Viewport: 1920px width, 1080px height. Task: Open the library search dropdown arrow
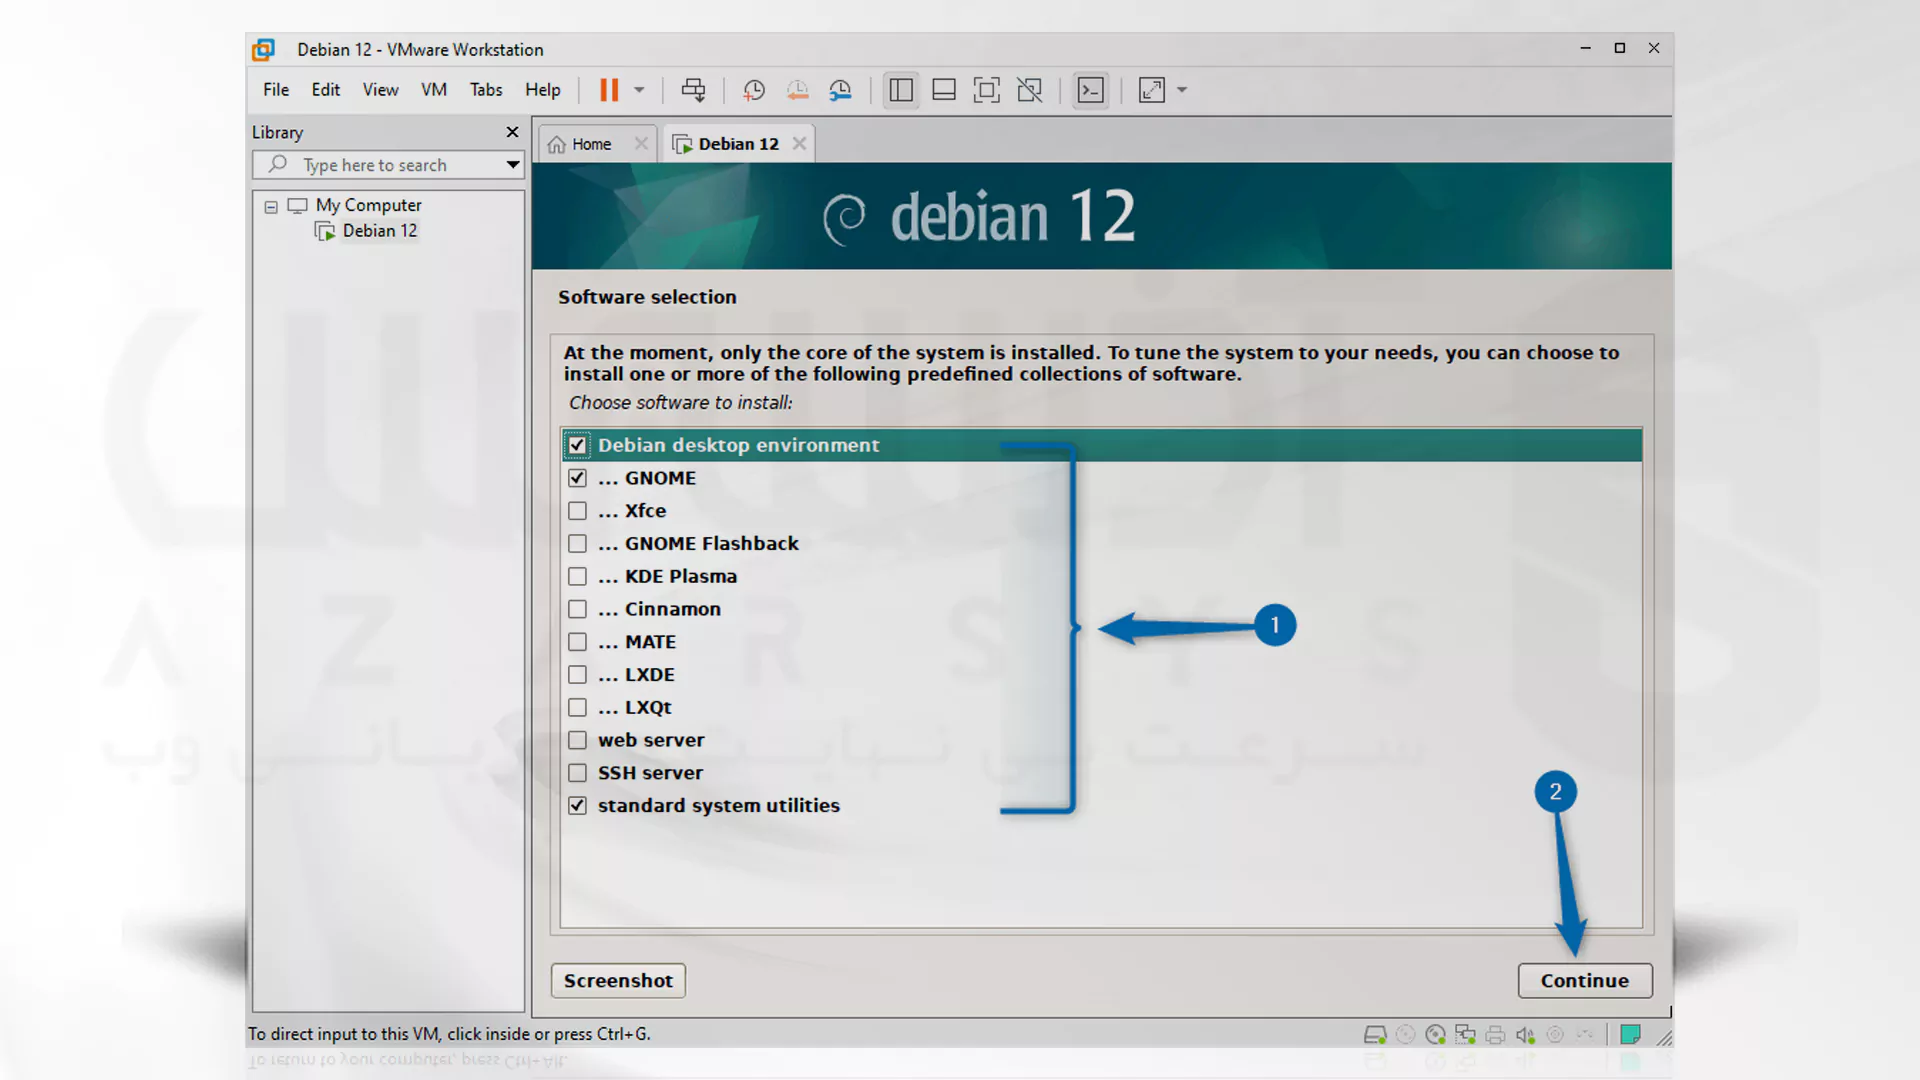512,165
